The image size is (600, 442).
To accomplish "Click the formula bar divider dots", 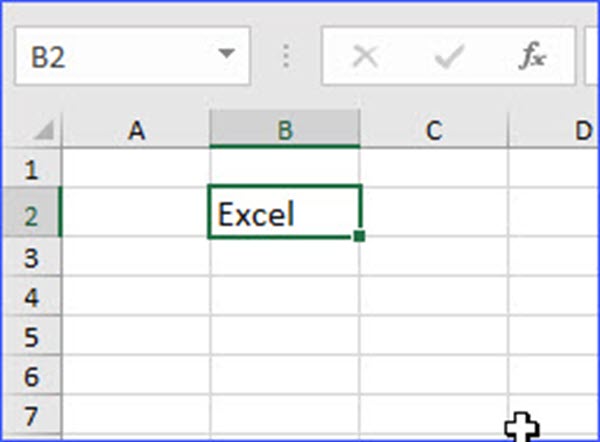I will point(286,56).
